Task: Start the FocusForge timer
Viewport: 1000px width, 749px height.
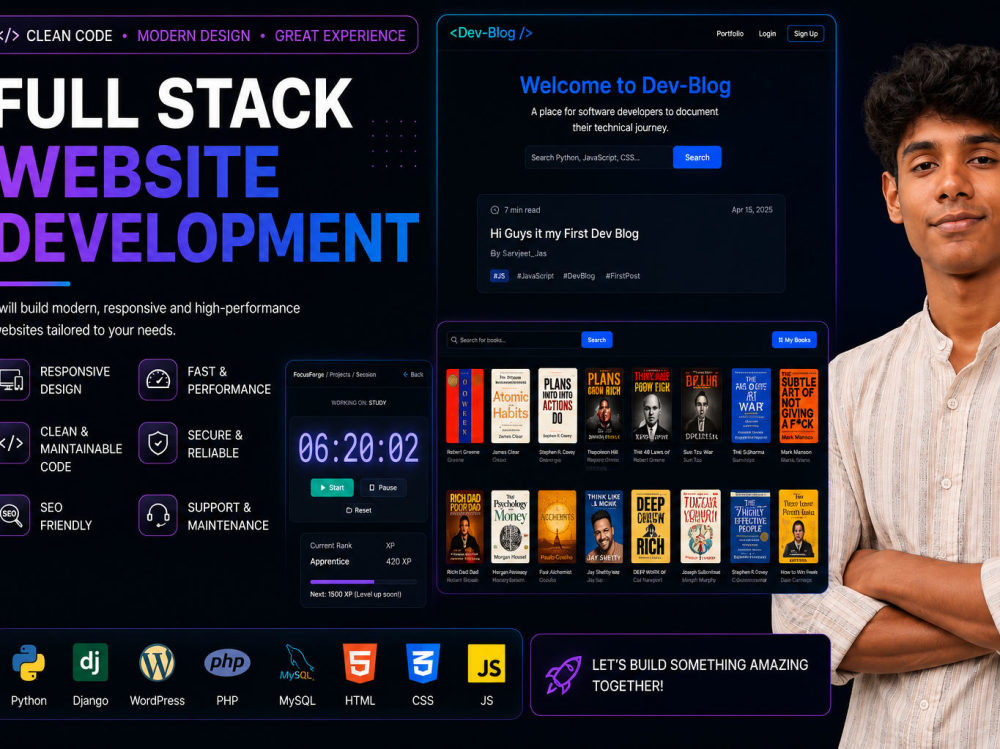Action: 332,487
